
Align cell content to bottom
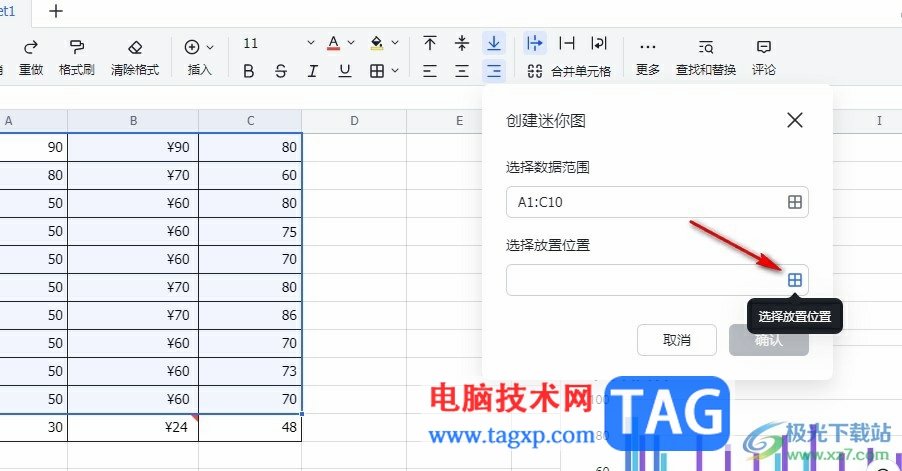pyautogui.click(x=494, y=43)
